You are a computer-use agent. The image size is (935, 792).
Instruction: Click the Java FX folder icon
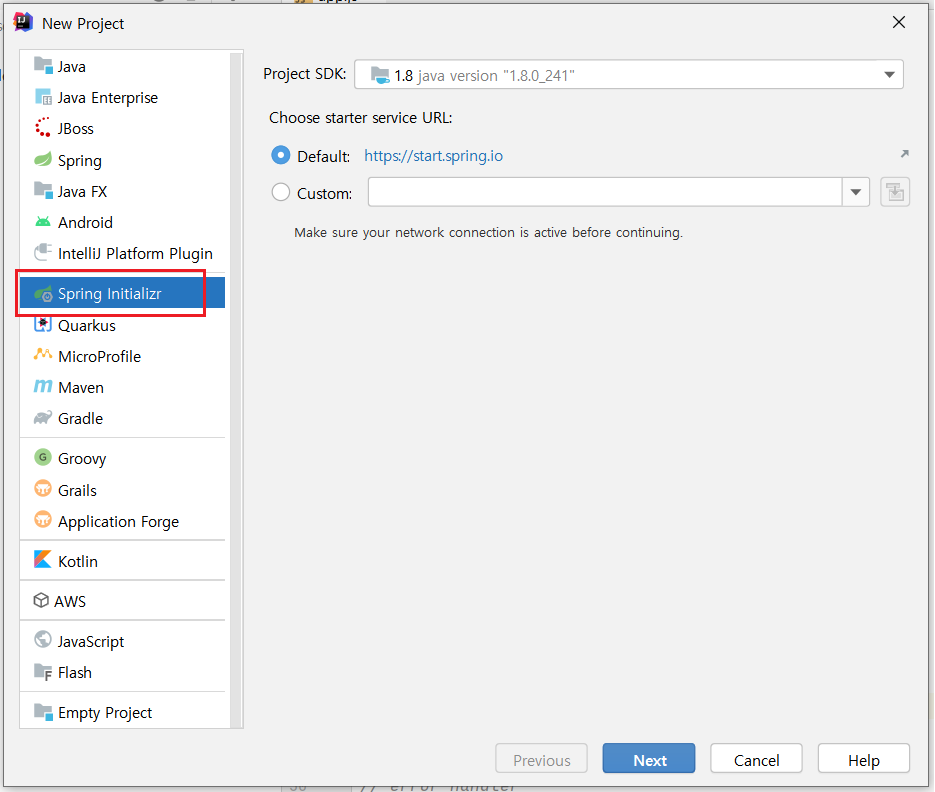point(43,191)
